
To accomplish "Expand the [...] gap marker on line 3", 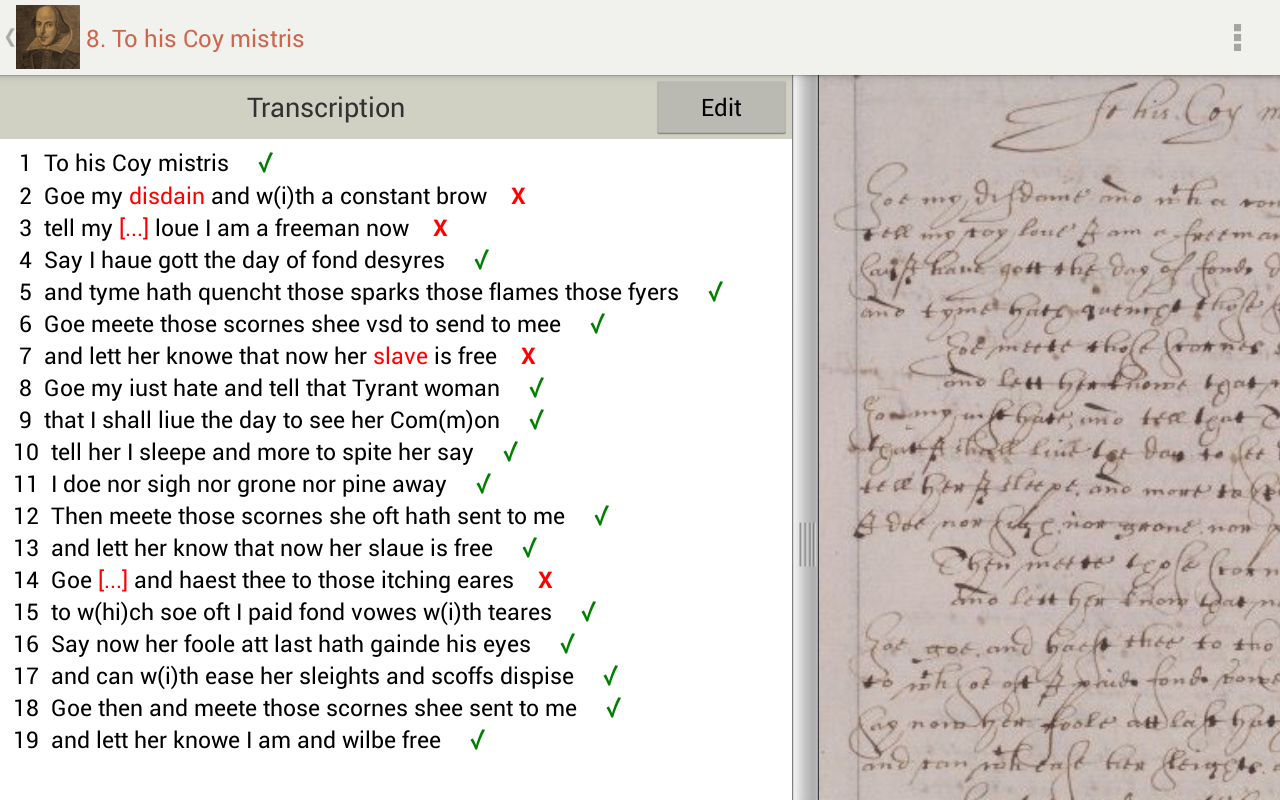I will 132,228.
